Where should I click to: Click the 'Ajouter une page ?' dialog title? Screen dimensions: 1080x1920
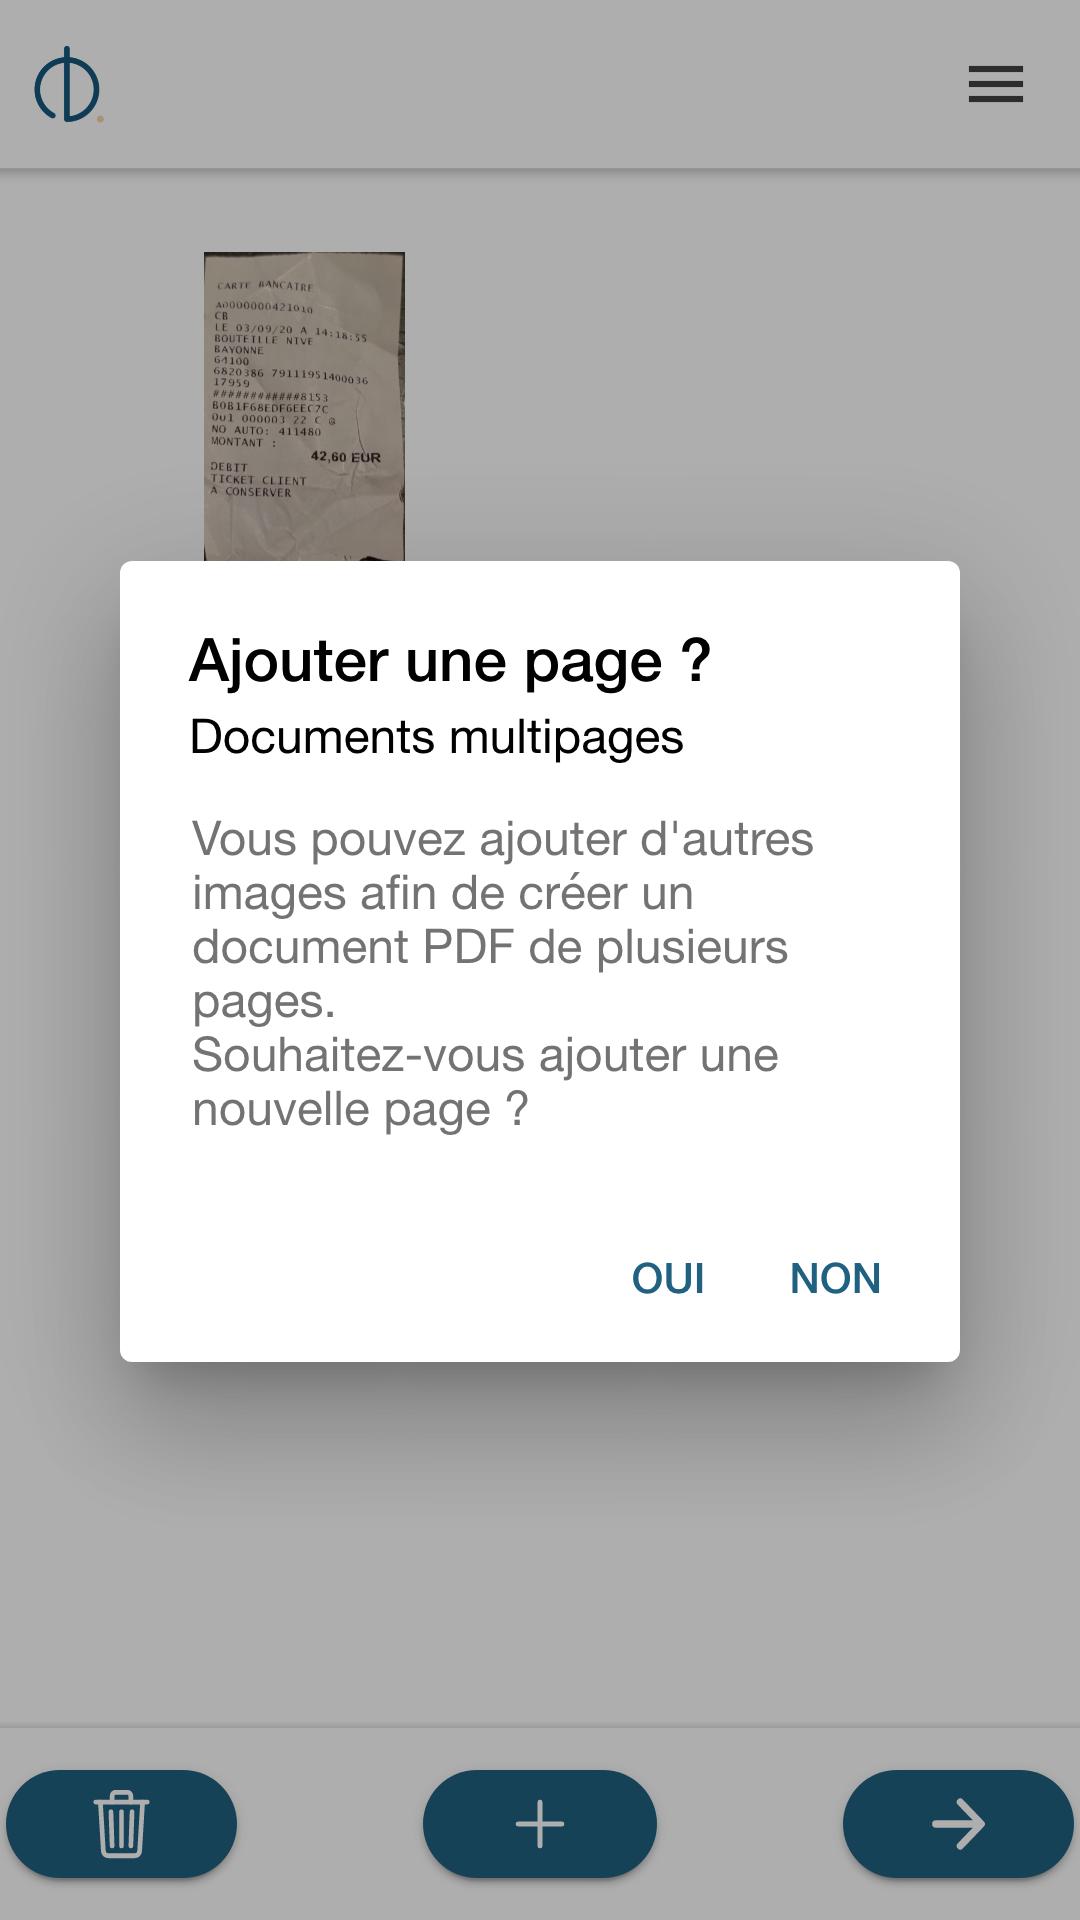[x=450, y=661]
